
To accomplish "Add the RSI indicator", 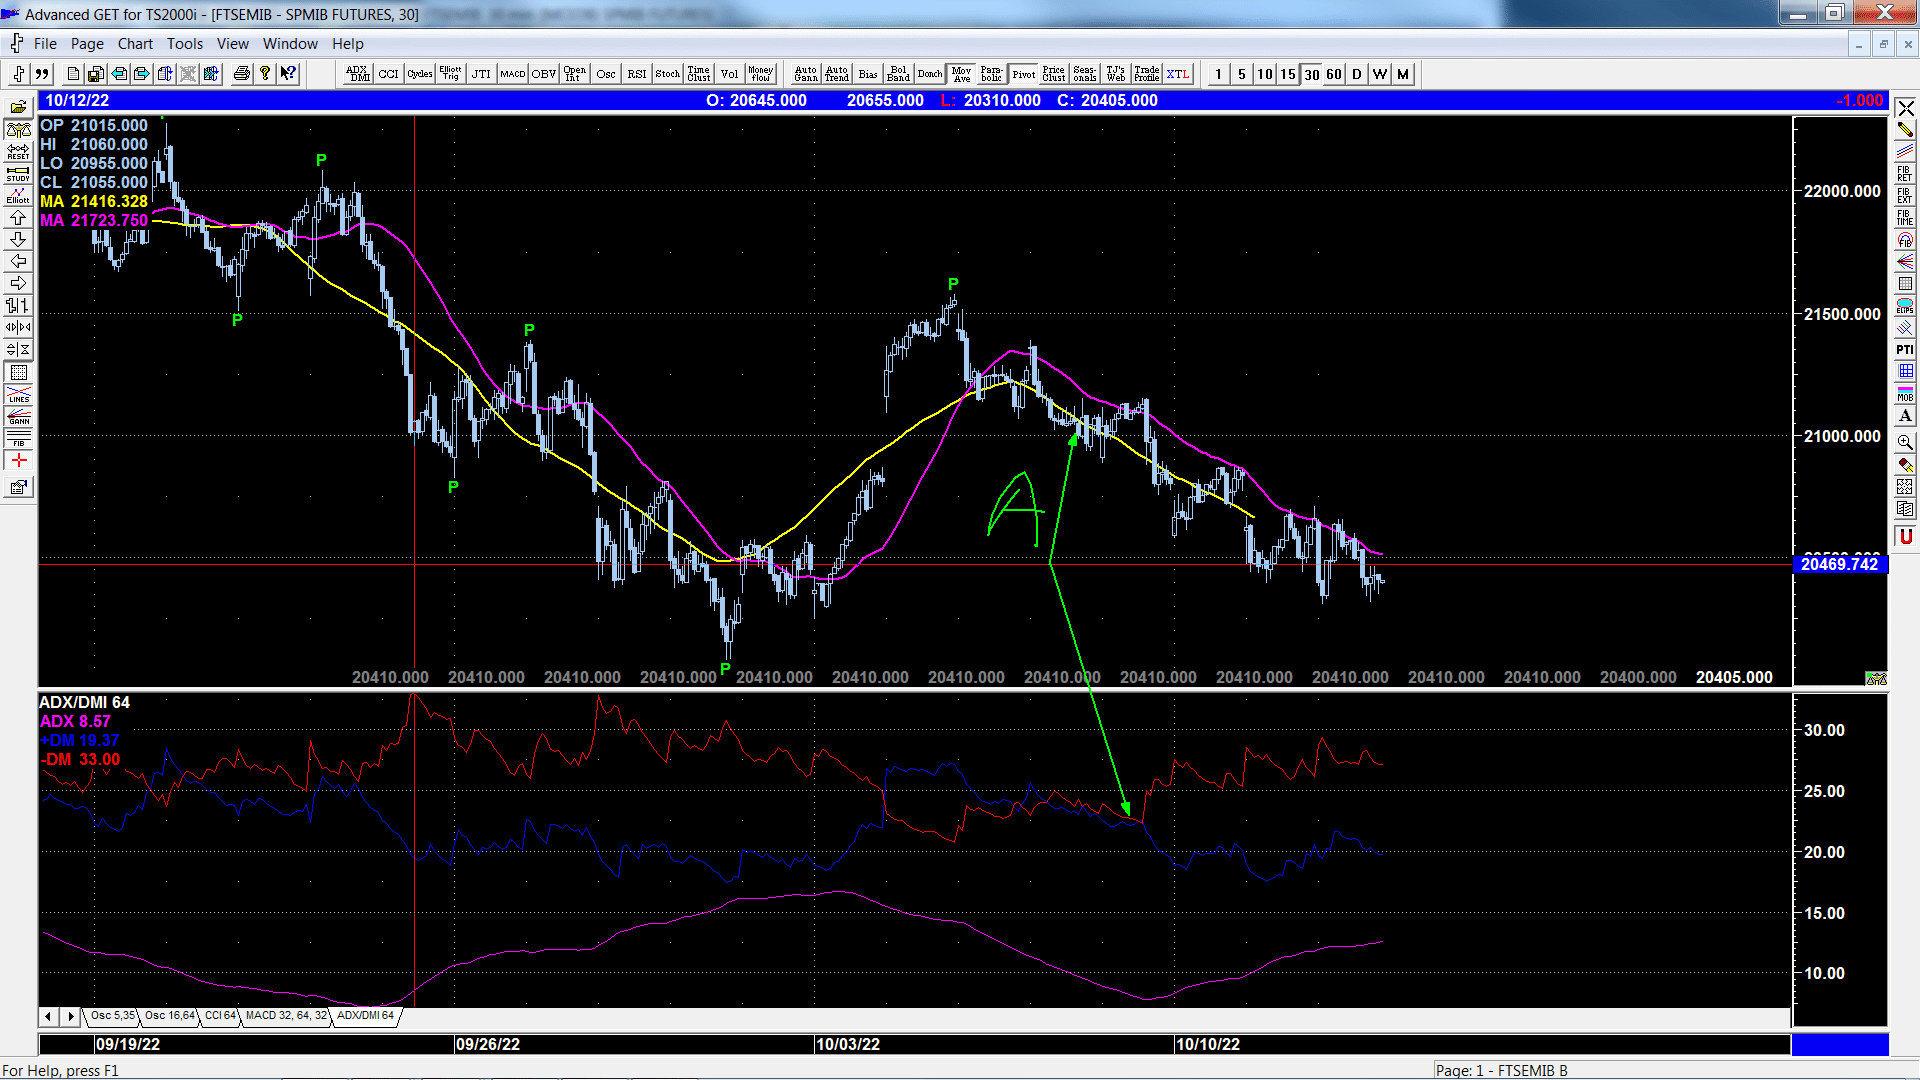I will point(637,74).
